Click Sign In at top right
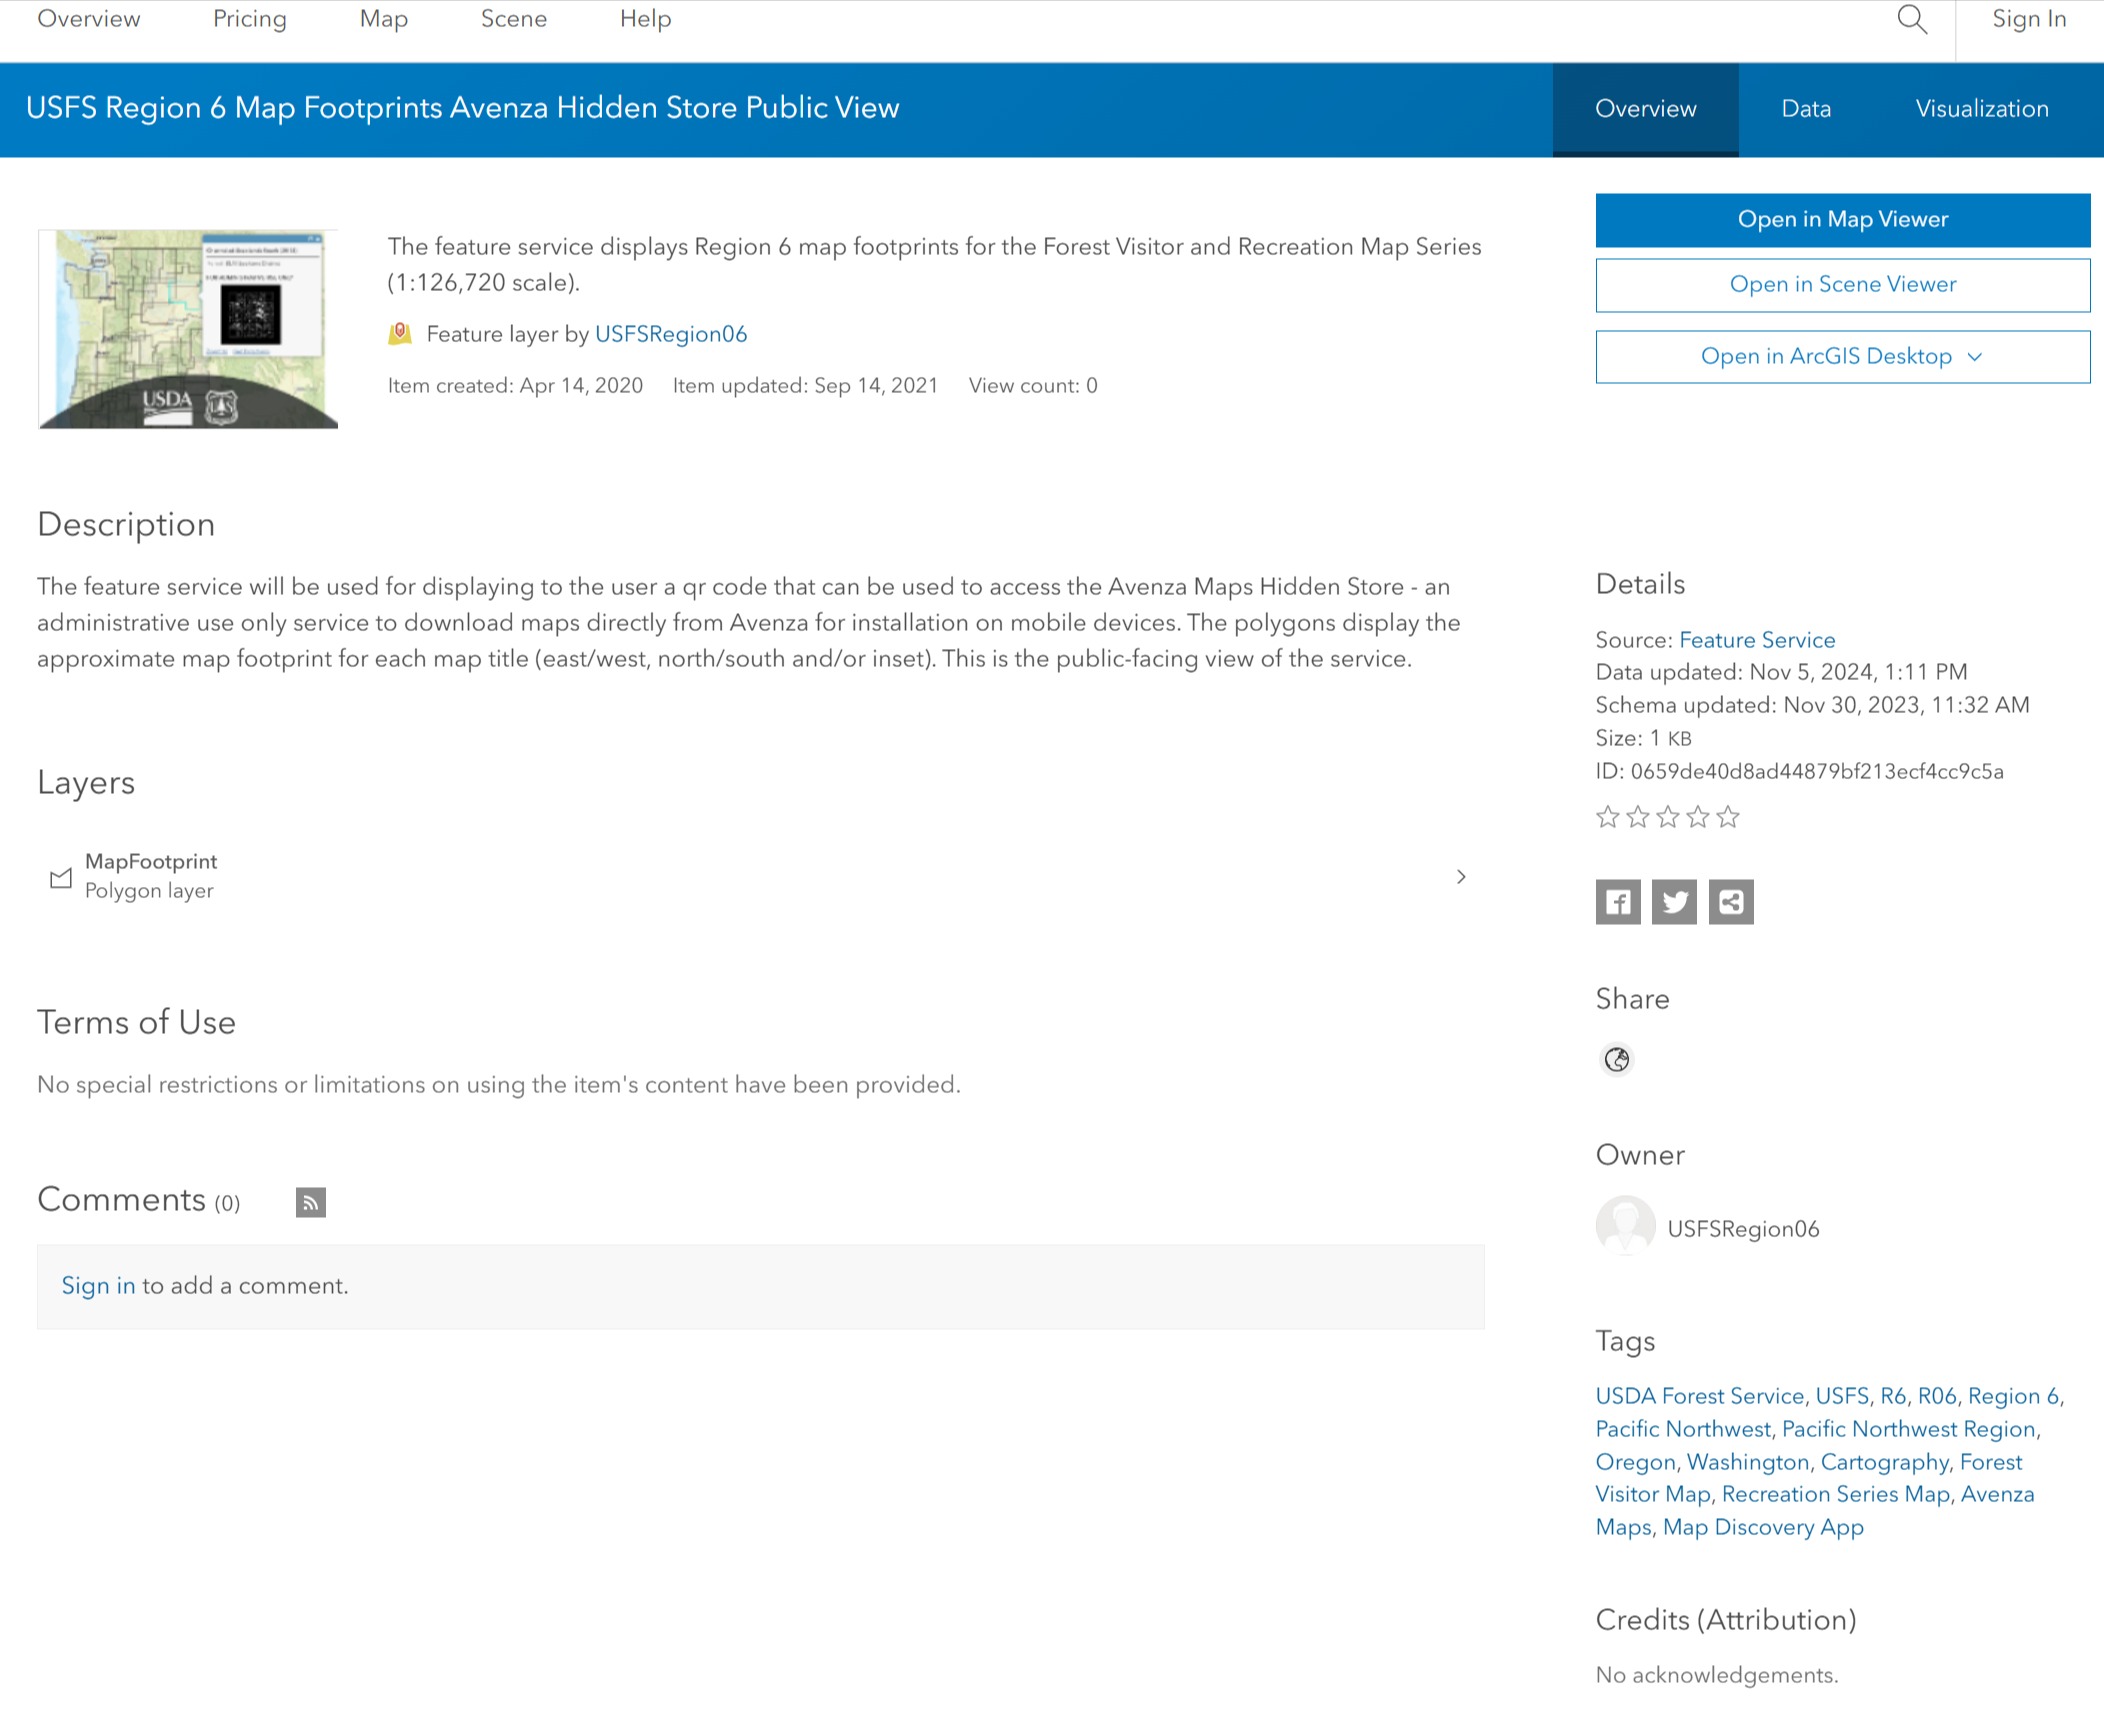The height and width of the screenshot is (1722, 2104). [x=2029, y=19]
